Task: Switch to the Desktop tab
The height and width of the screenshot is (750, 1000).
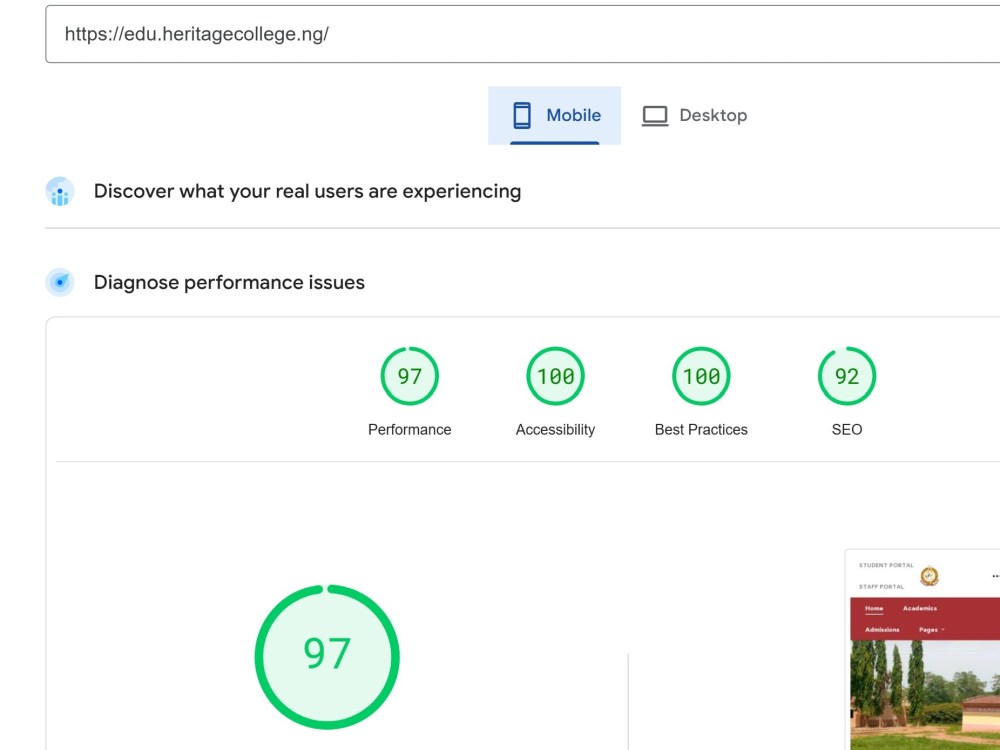Action: [694, 115]
